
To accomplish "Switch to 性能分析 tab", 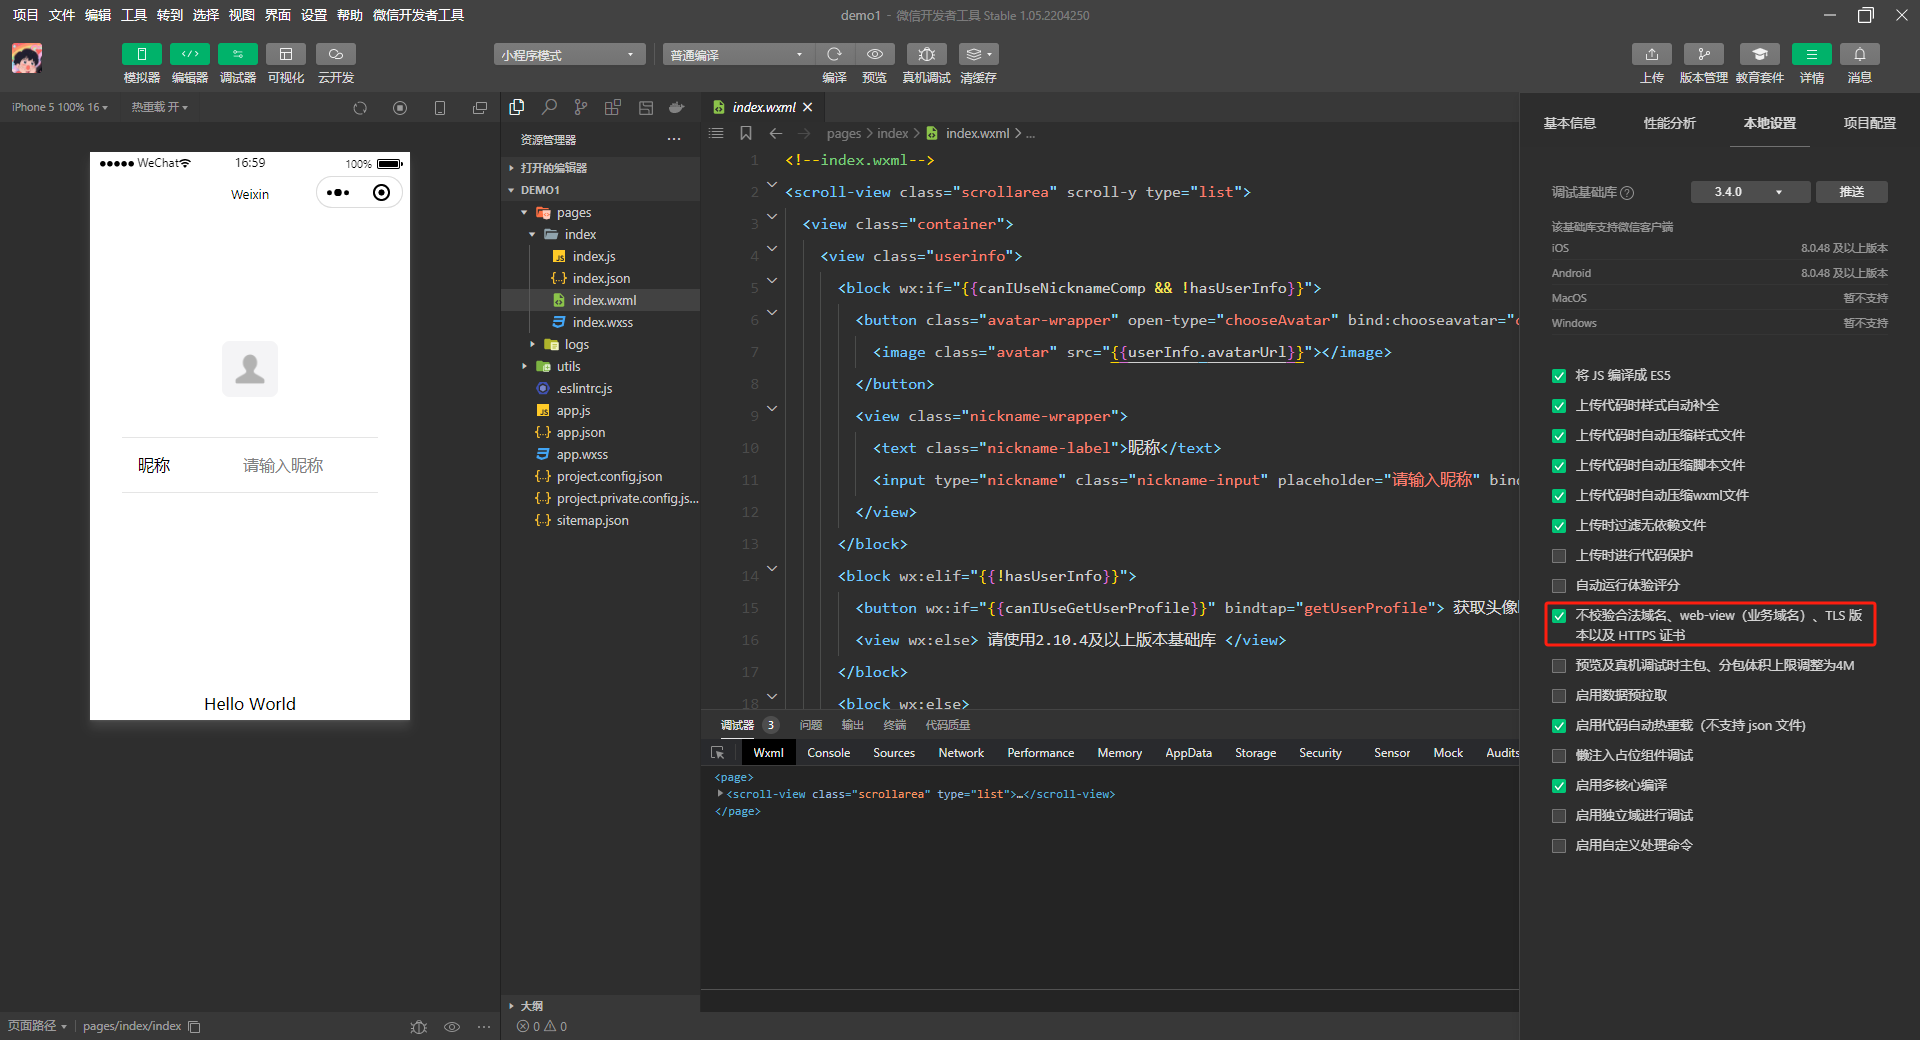I will [1669, 123].
